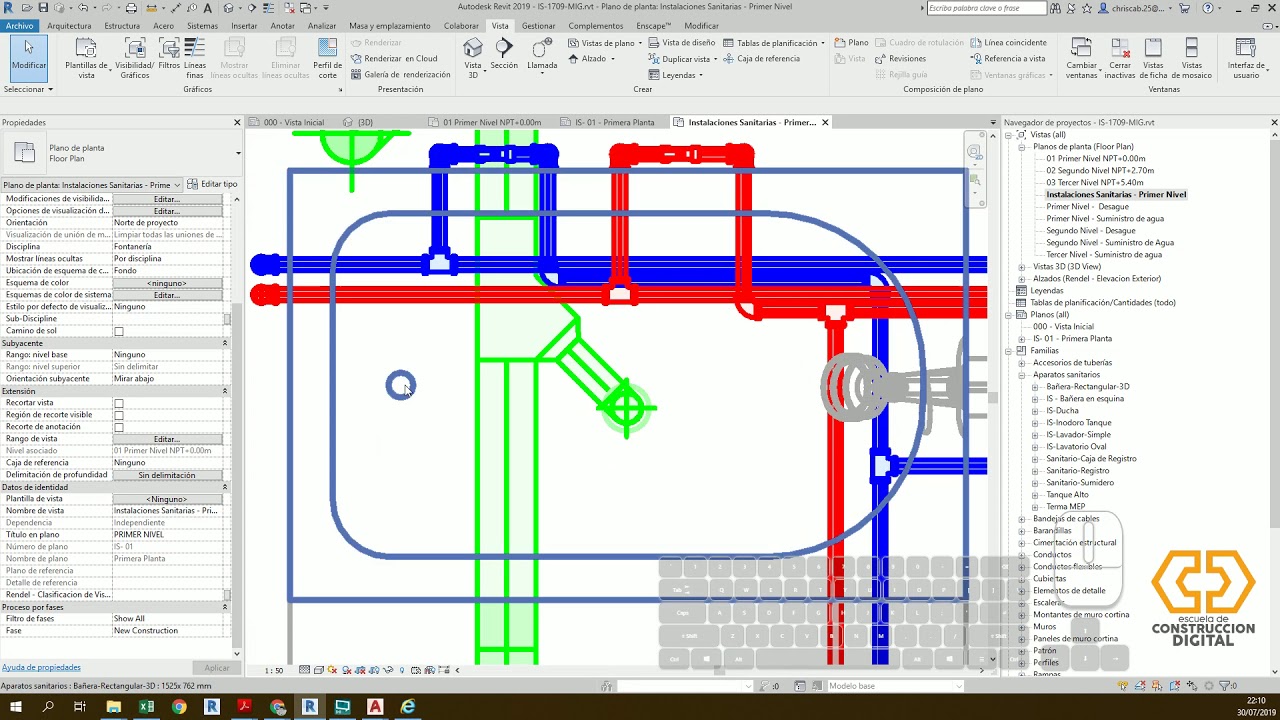
Task: Enable Región de recorte visible checkbox
Action: [x=119, y=415]
